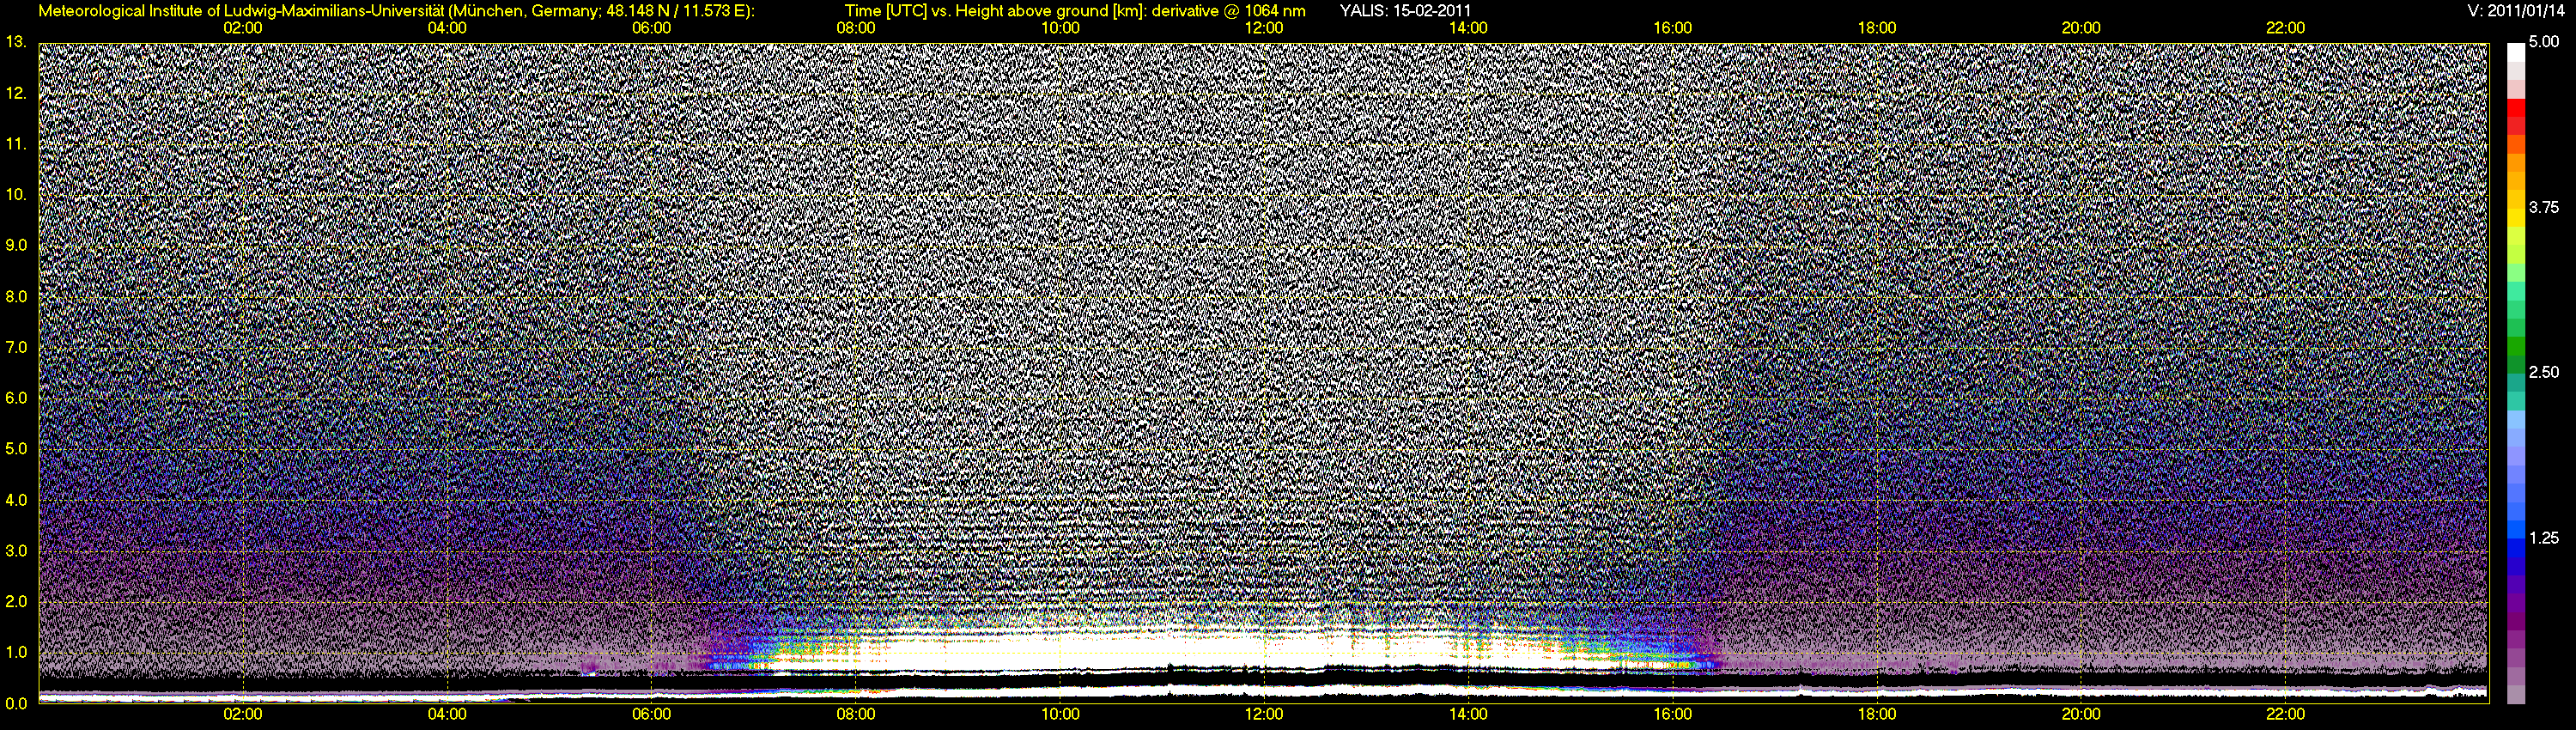Select the 1.25 value beside the color scale
2576x730 pixels.
click(2544, 538)
